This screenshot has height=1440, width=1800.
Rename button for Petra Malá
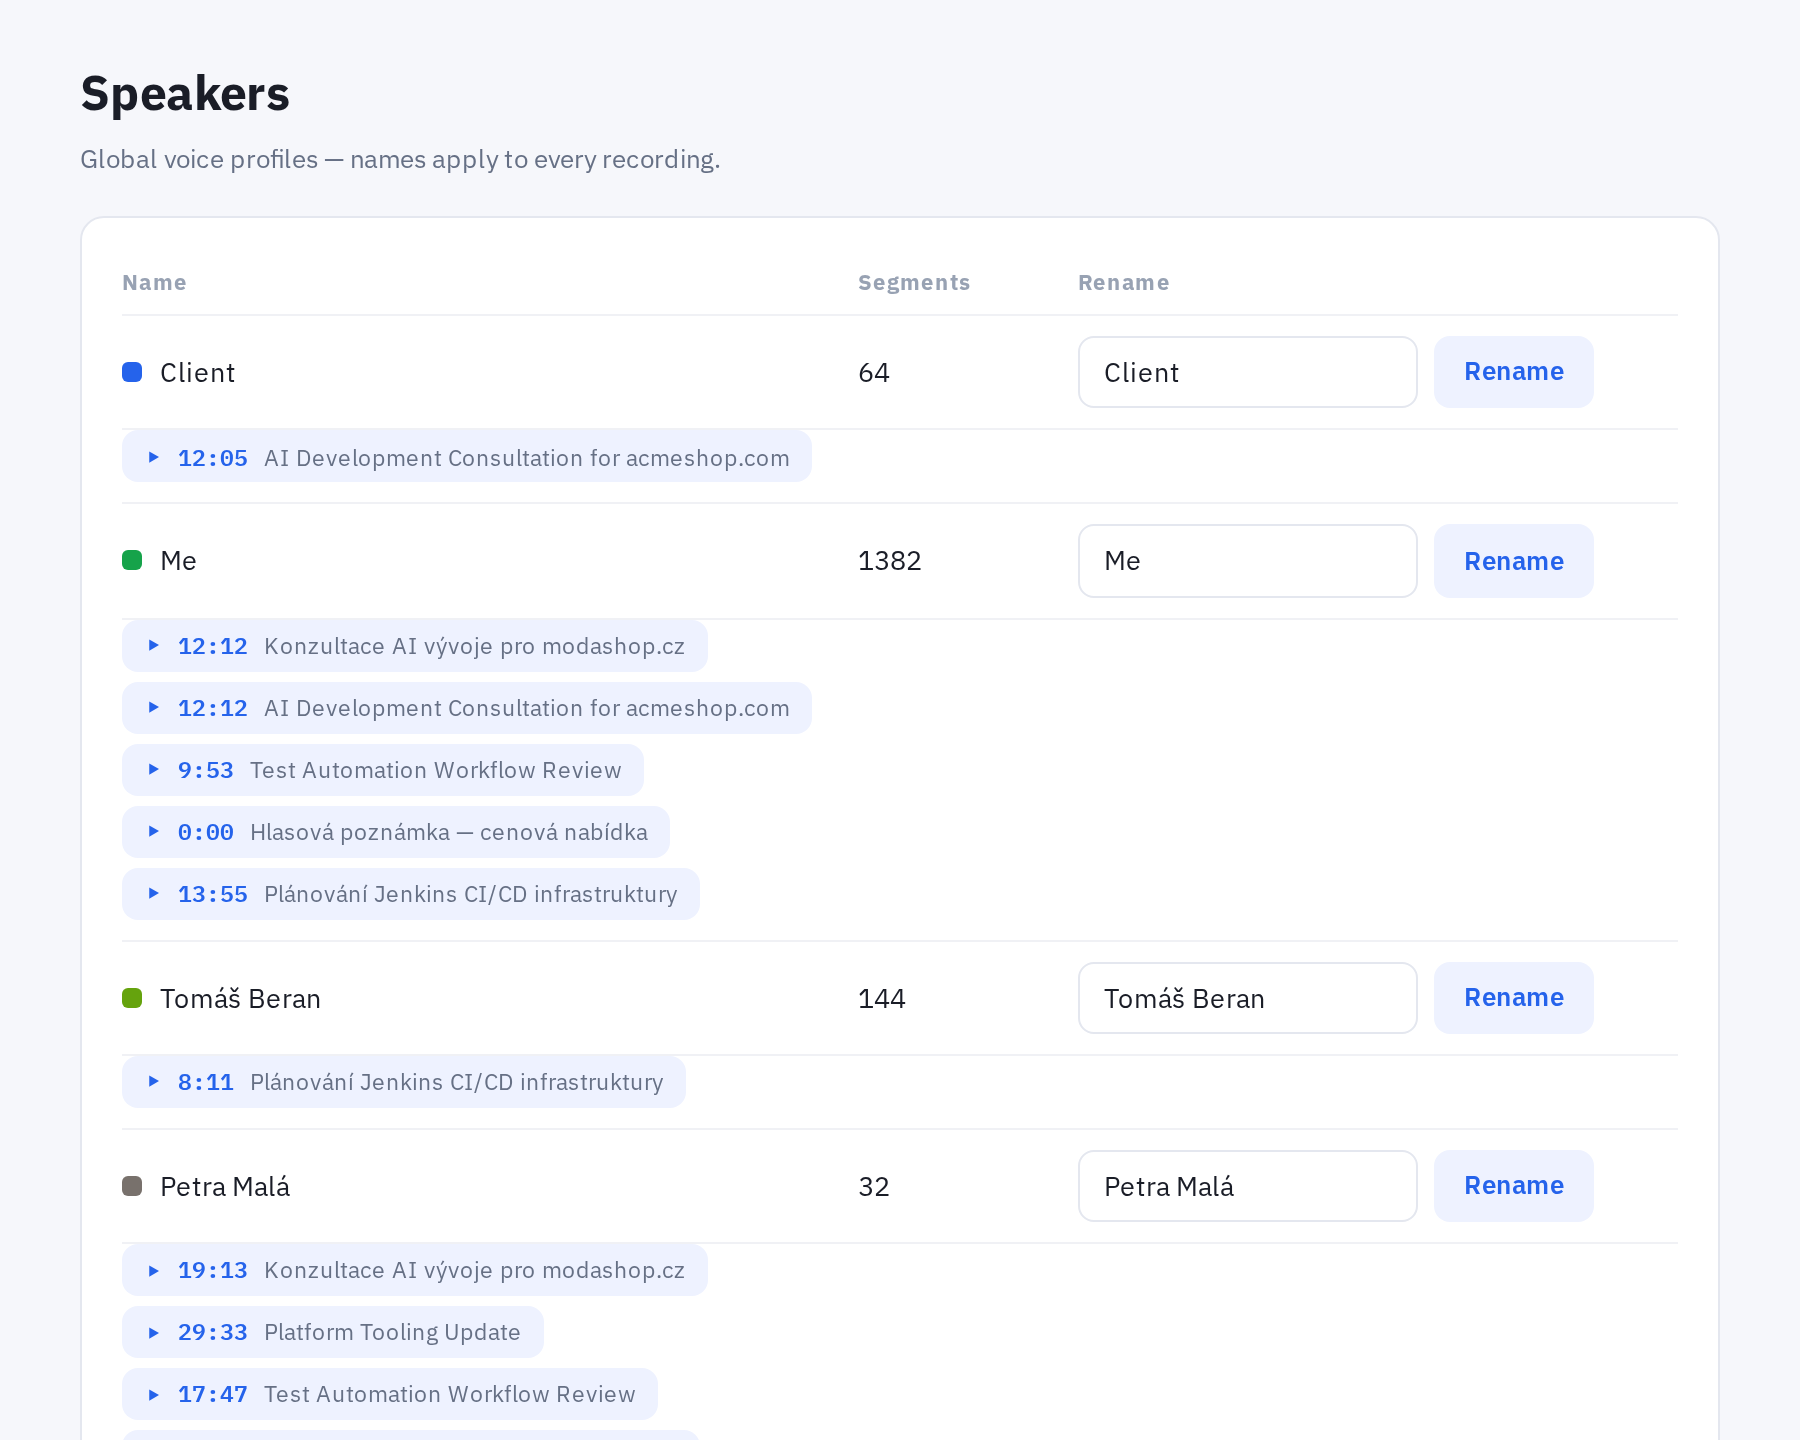1513,1185
